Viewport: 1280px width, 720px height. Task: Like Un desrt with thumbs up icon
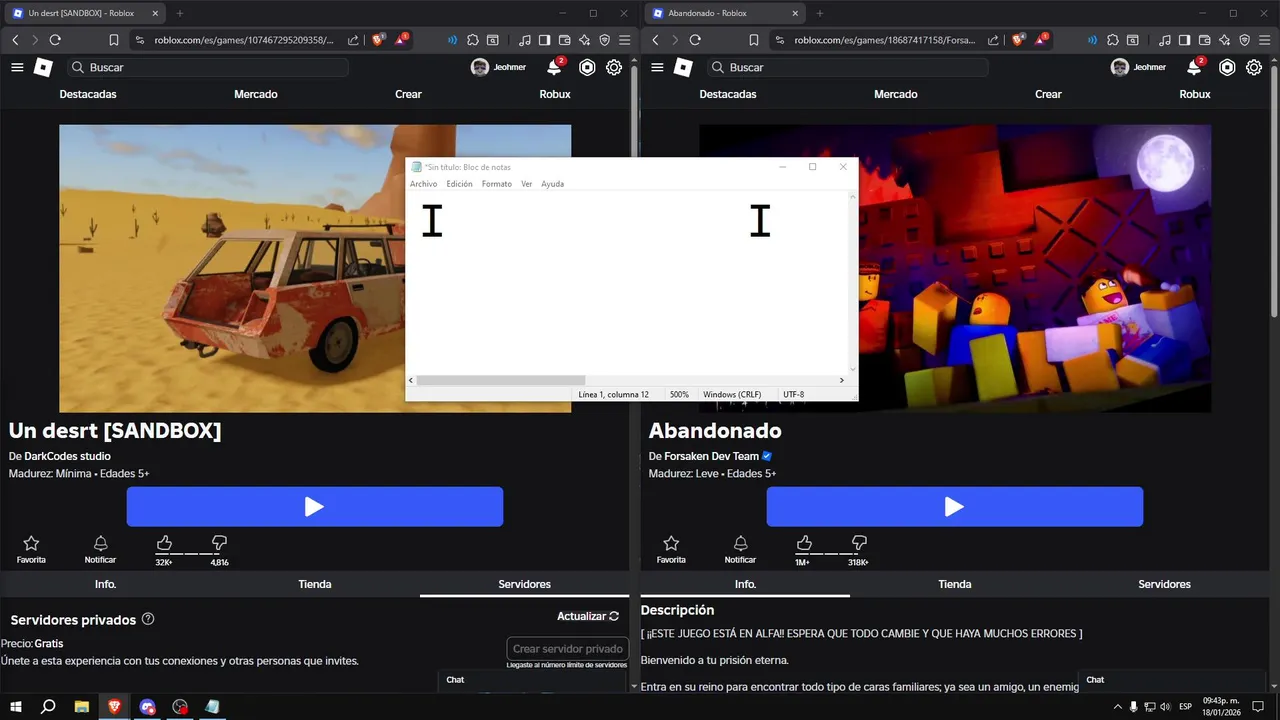coord(164,543)
